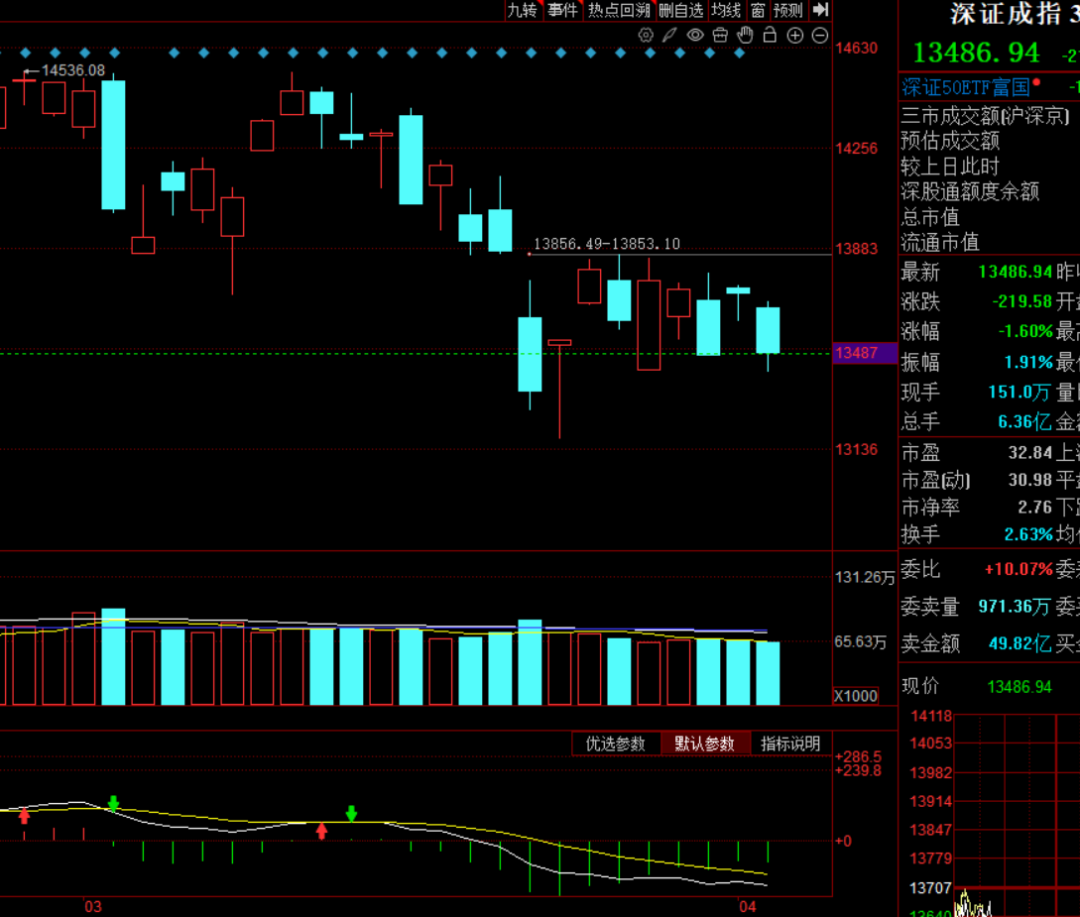1080x917 pixels.
Task: Zoom out with the minus circle icon
Action: pos(820,36)
